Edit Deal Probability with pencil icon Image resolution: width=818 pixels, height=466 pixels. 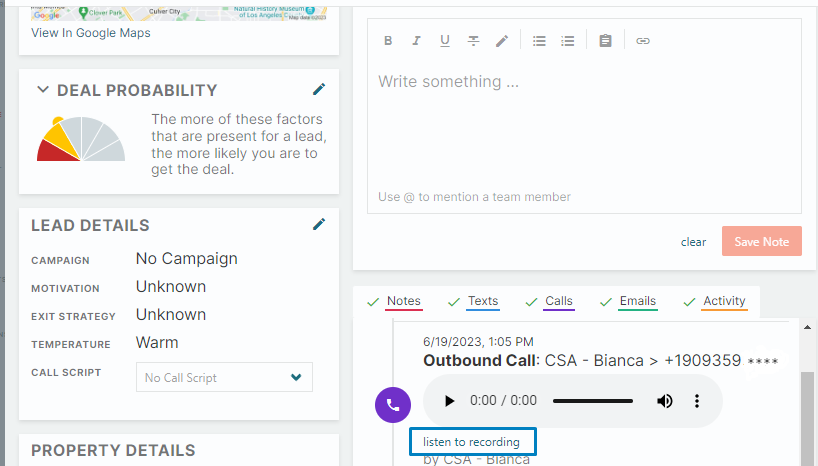(319, 89)
